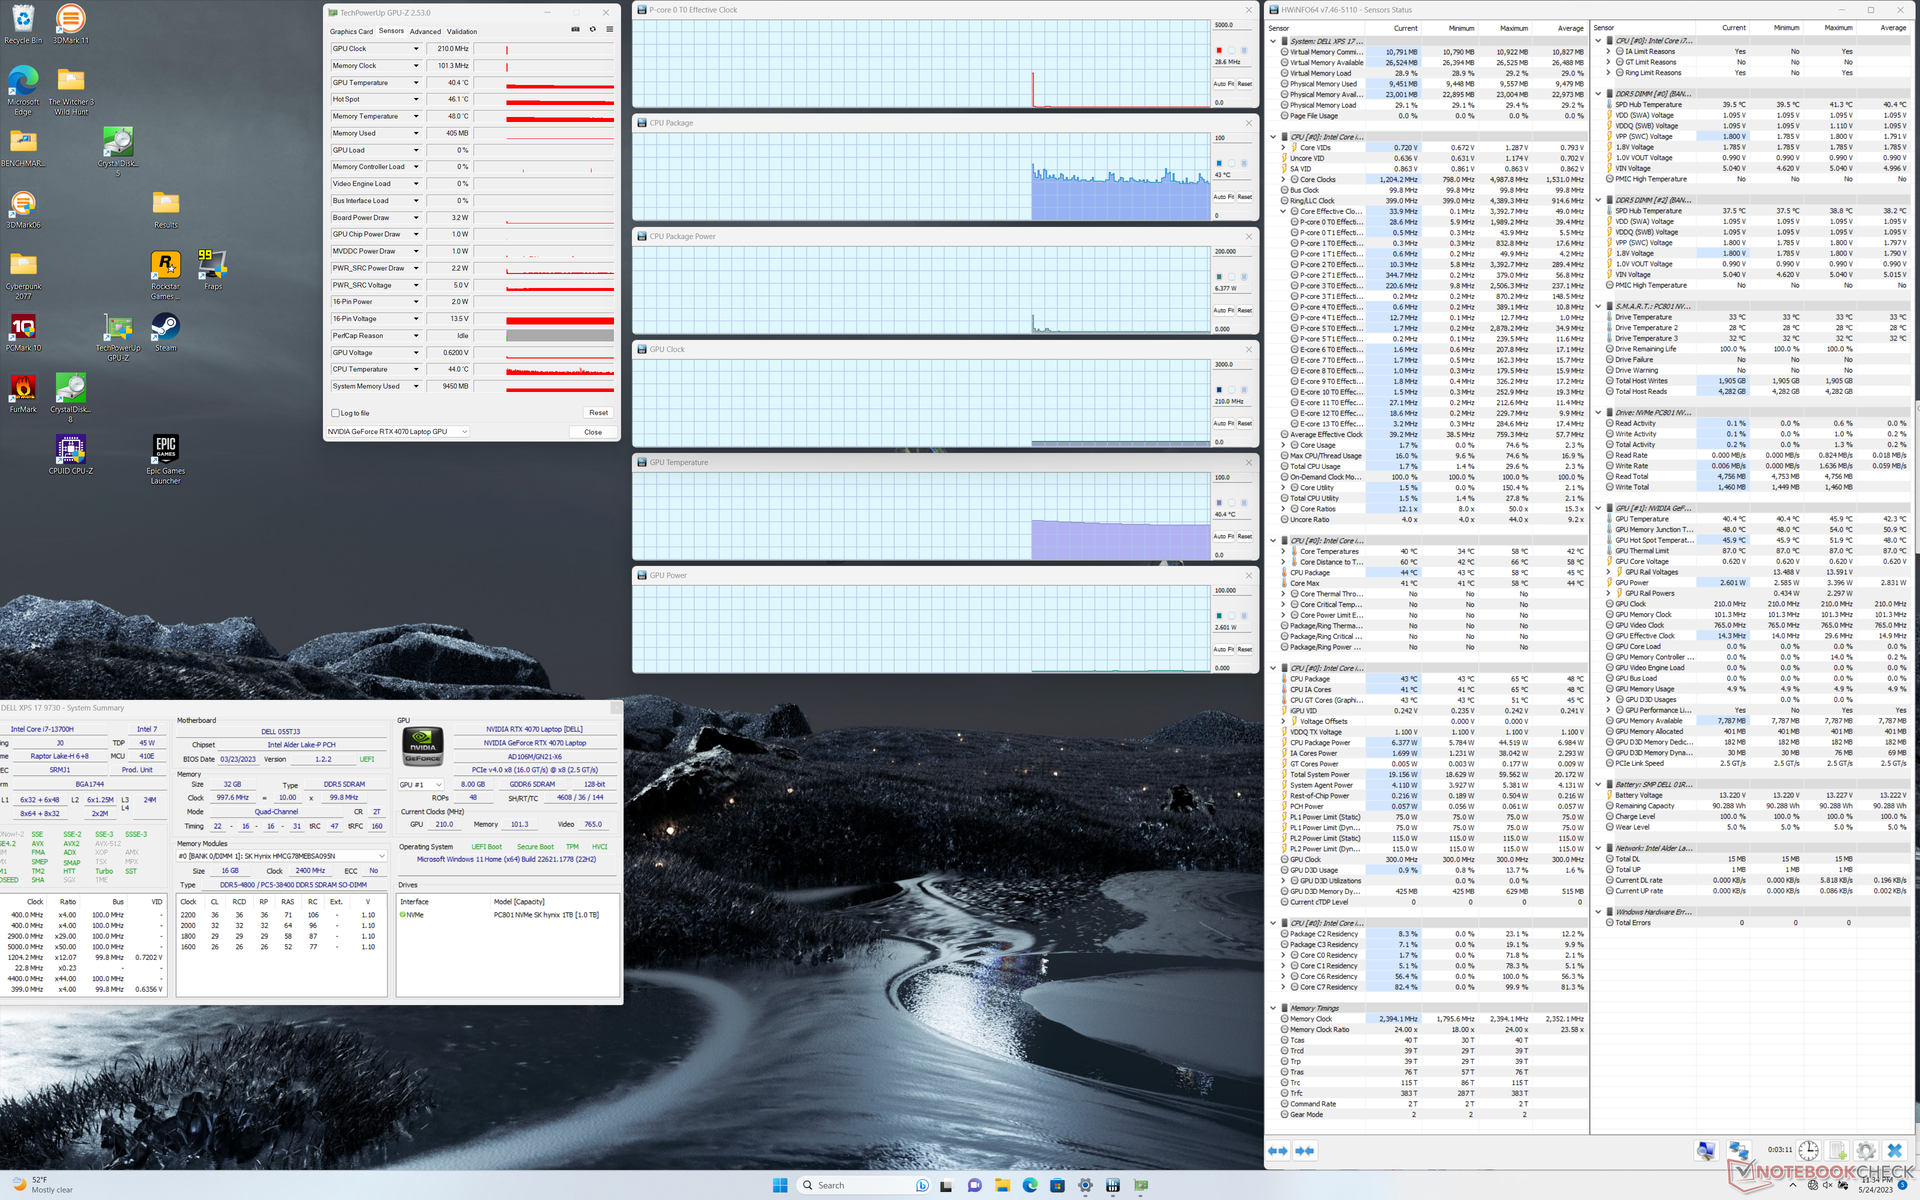Click the Close button in GPU-Z
1920x1200 pixels.
point(593,432)
